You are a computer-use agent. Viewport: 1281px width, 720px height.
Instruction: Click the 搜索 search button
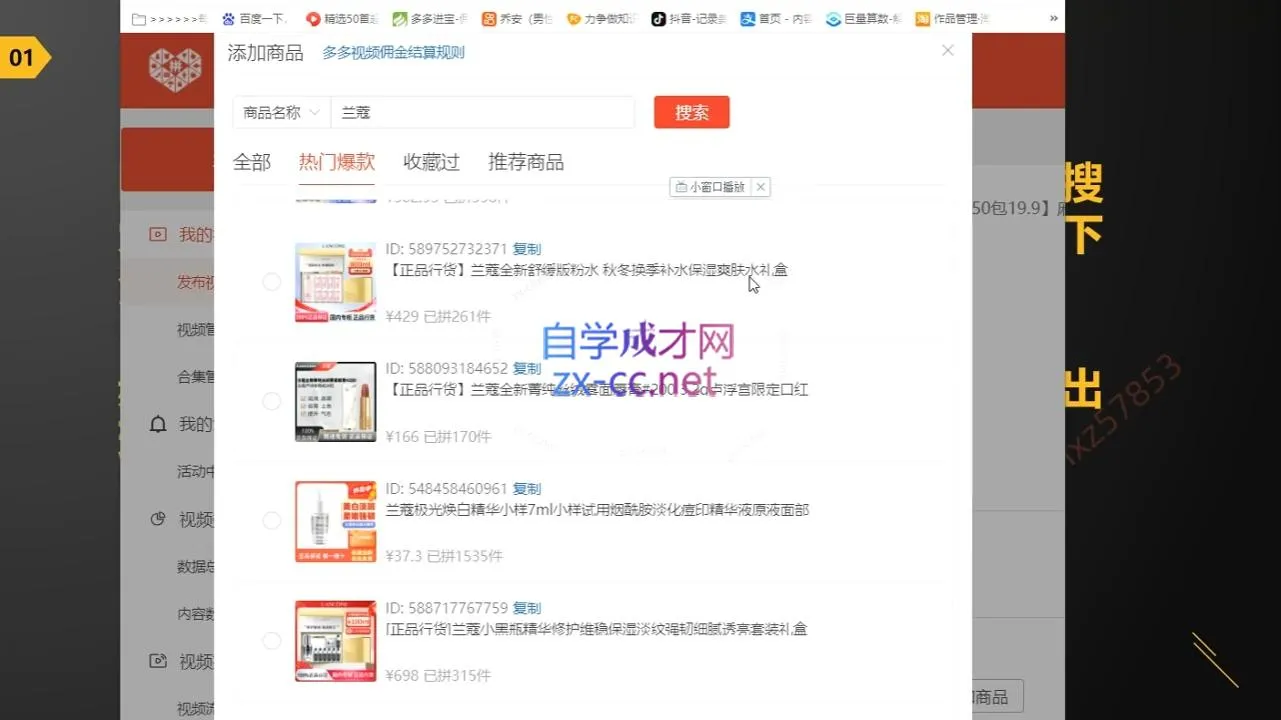pyautogui.click(x=691, y=112)
